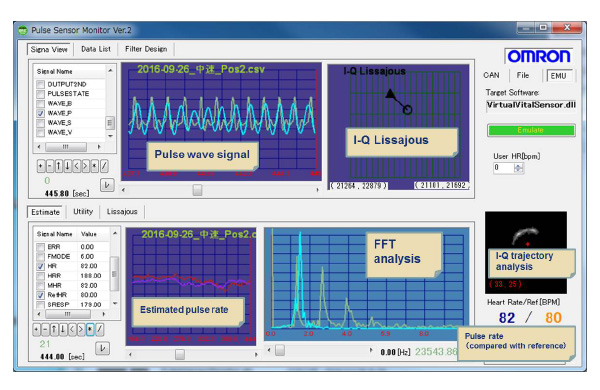This screenshot has height=390, width=600.
Task: Click the up arrow of the upper signal list scrollbar
Action: pyautogui.click(x=110, y=71)
